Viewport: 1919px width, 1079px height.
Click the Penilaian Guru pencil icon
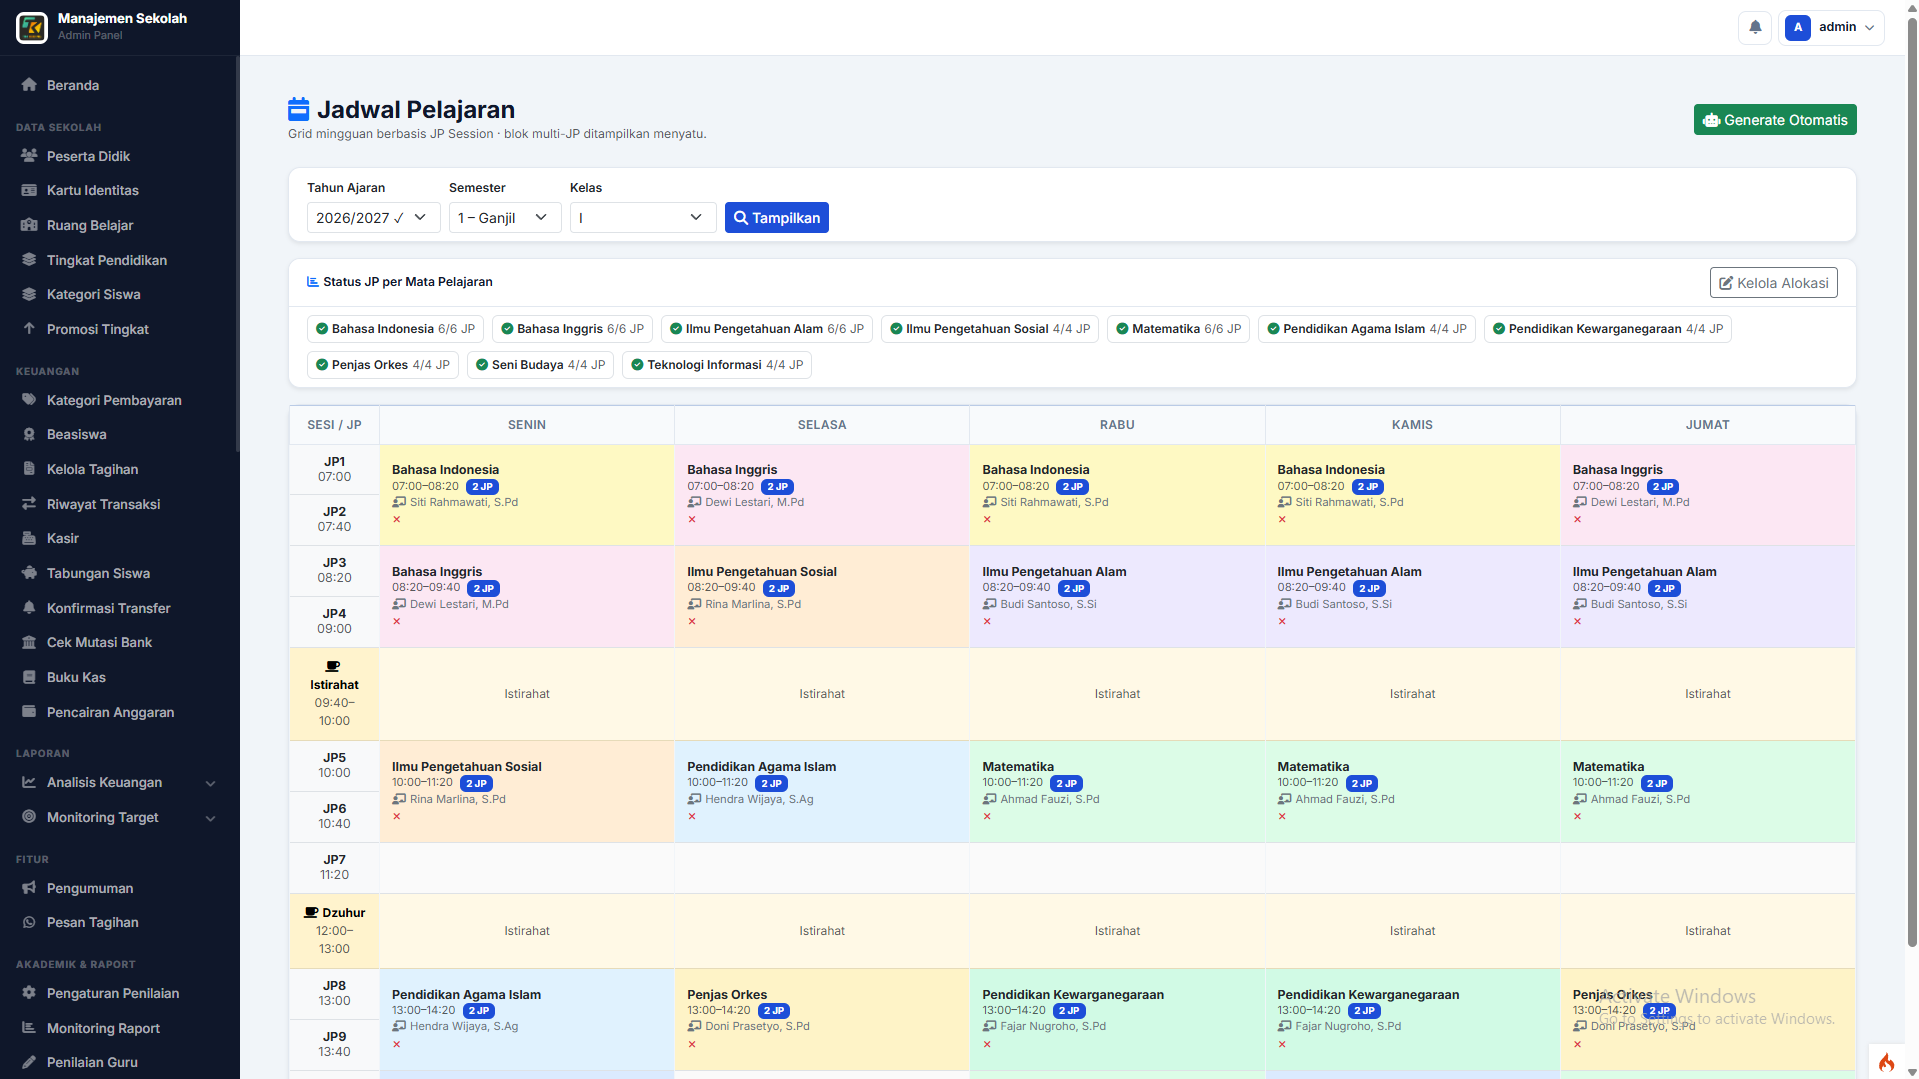[29, 1062]
